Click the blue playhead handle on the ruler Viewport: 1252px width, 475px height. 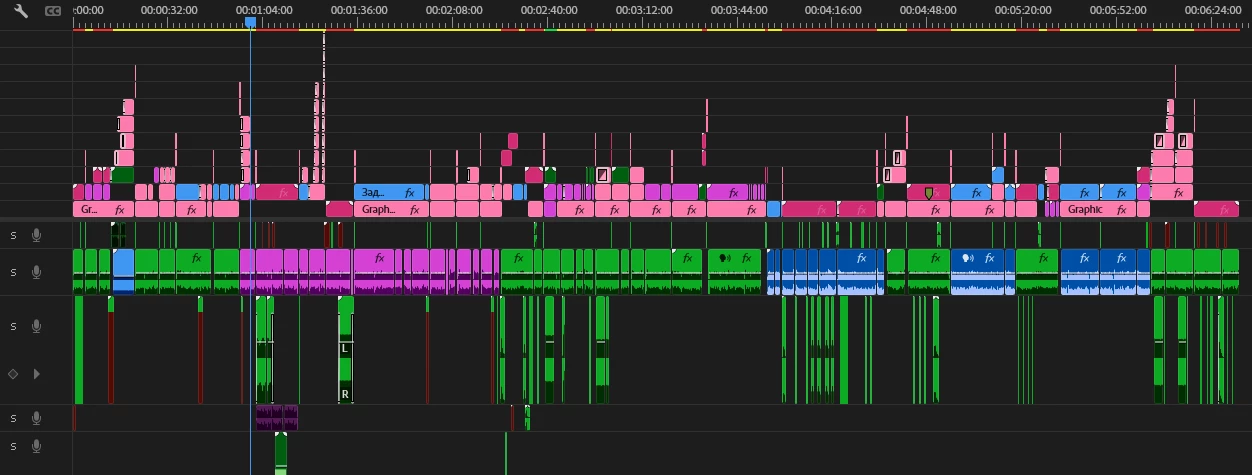250,22
